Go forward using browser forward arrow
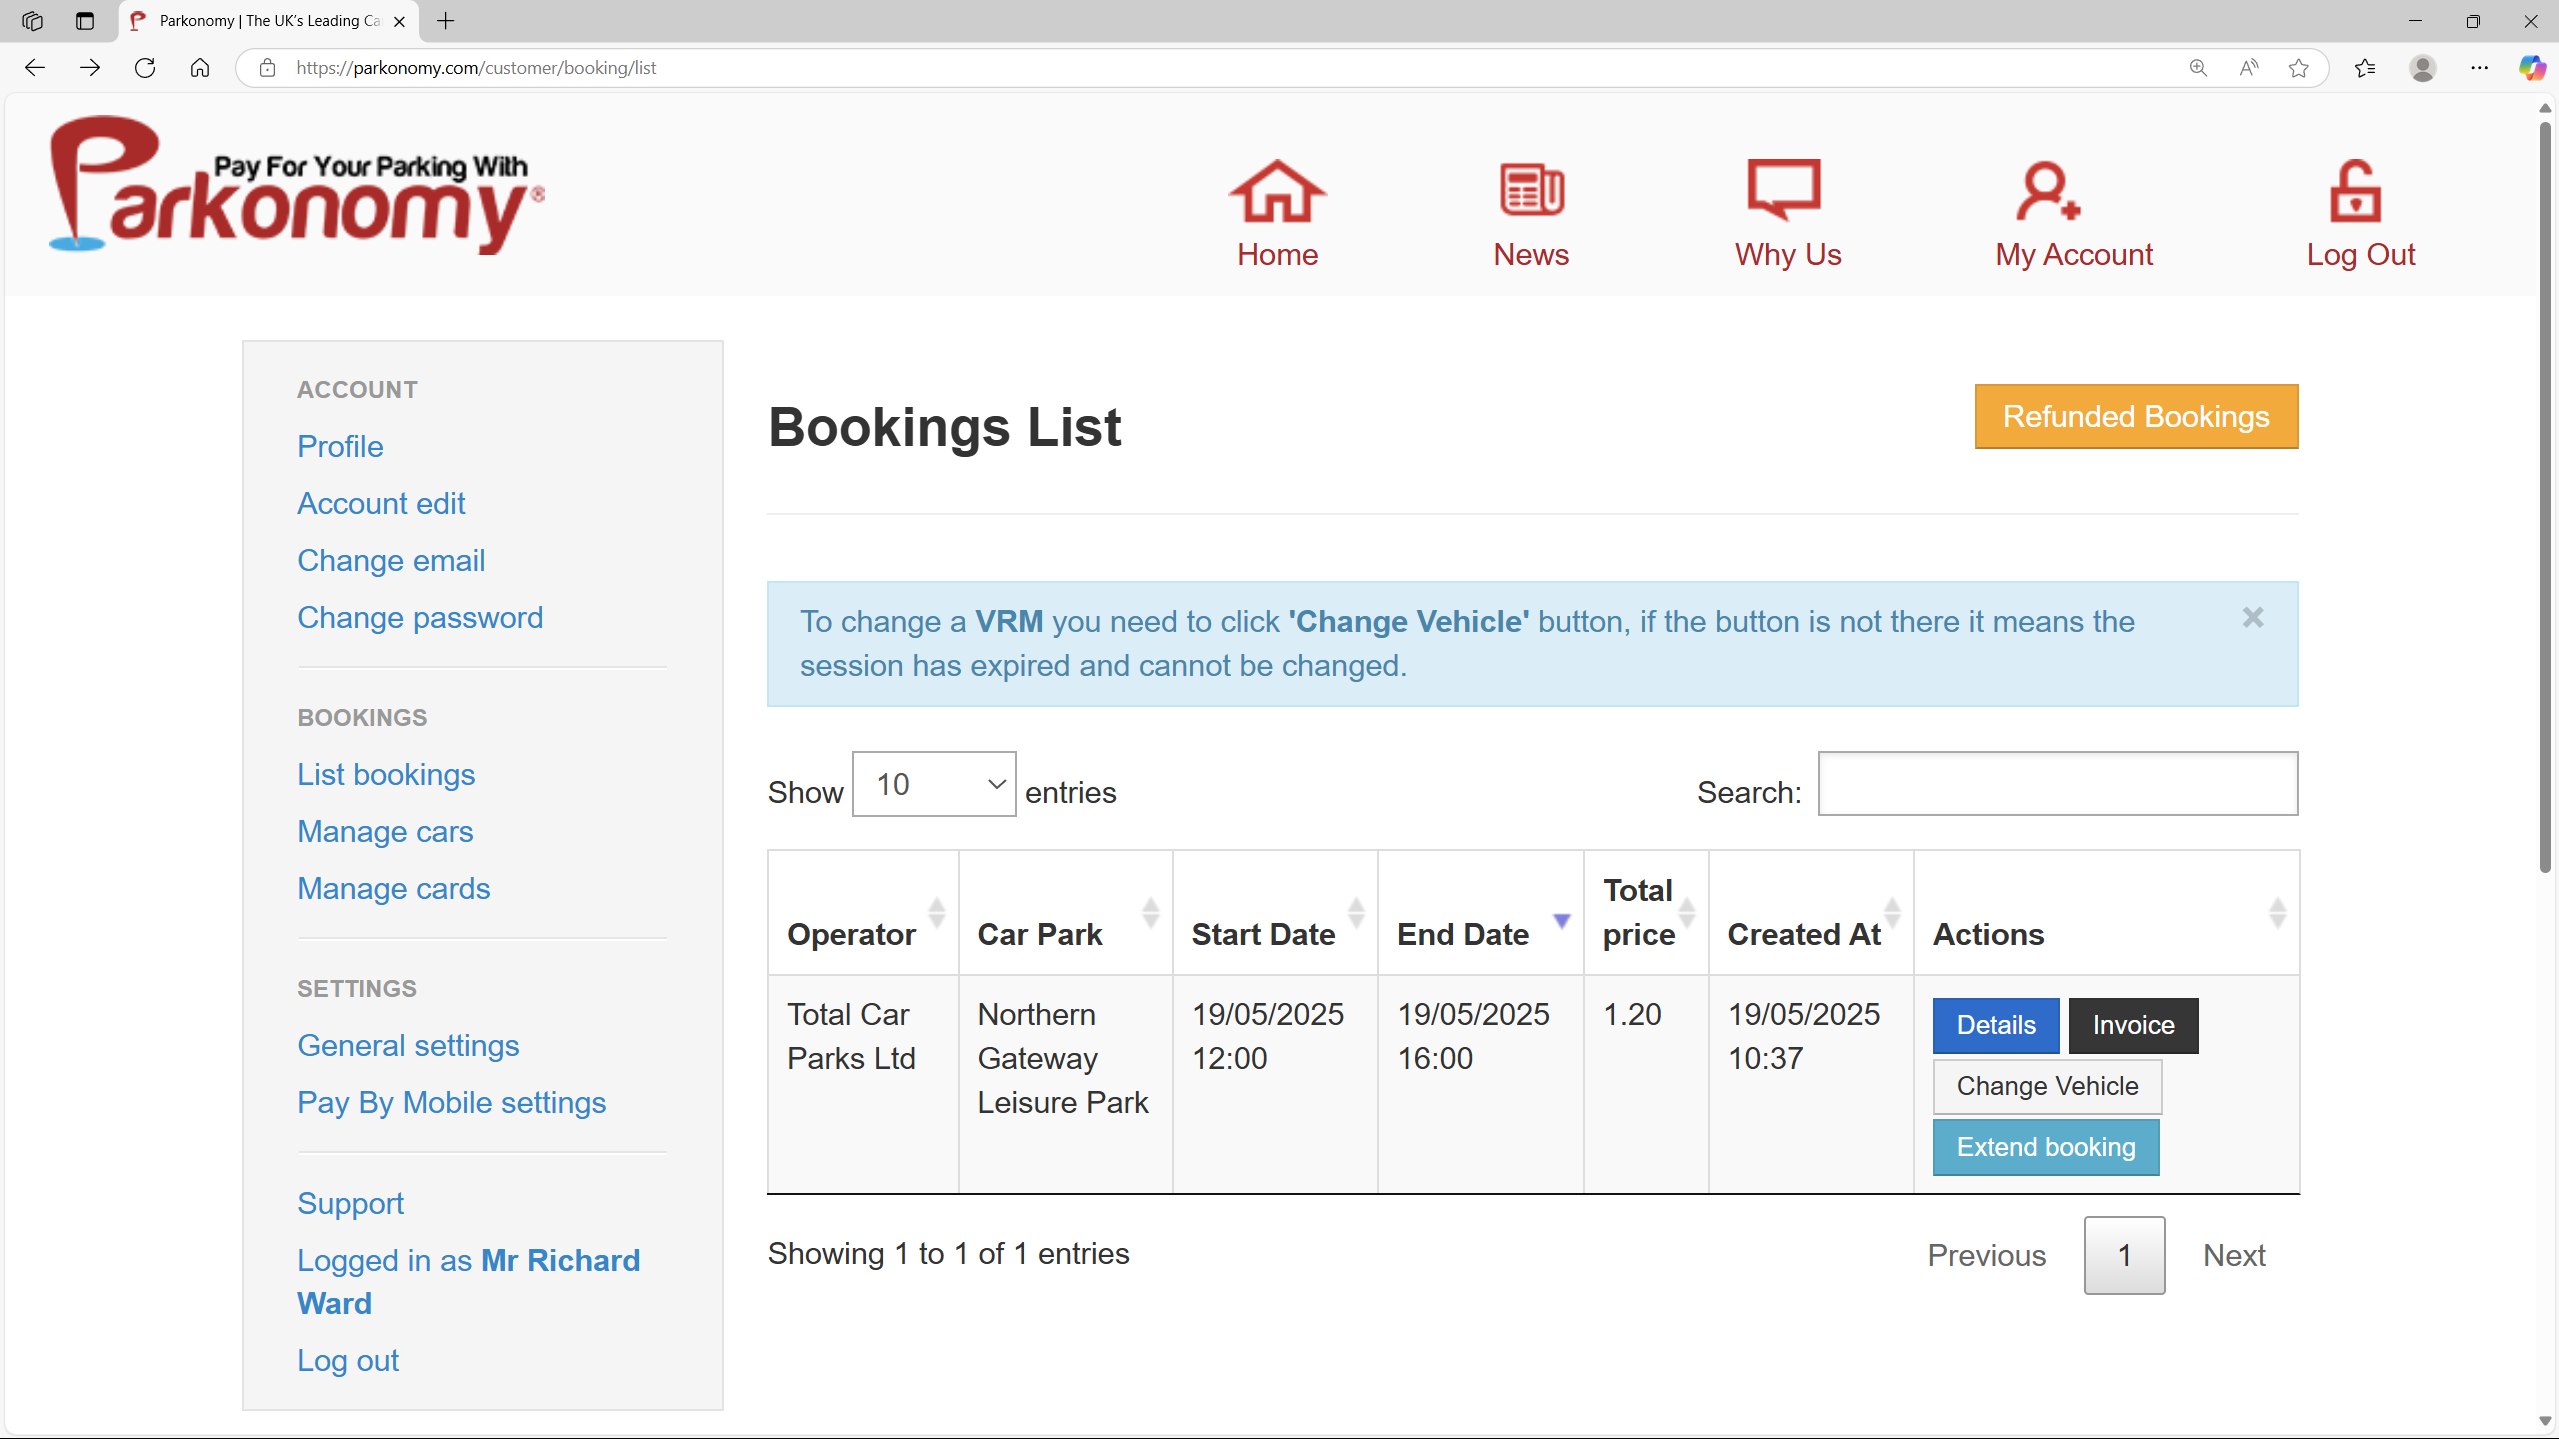 (90, 68)
